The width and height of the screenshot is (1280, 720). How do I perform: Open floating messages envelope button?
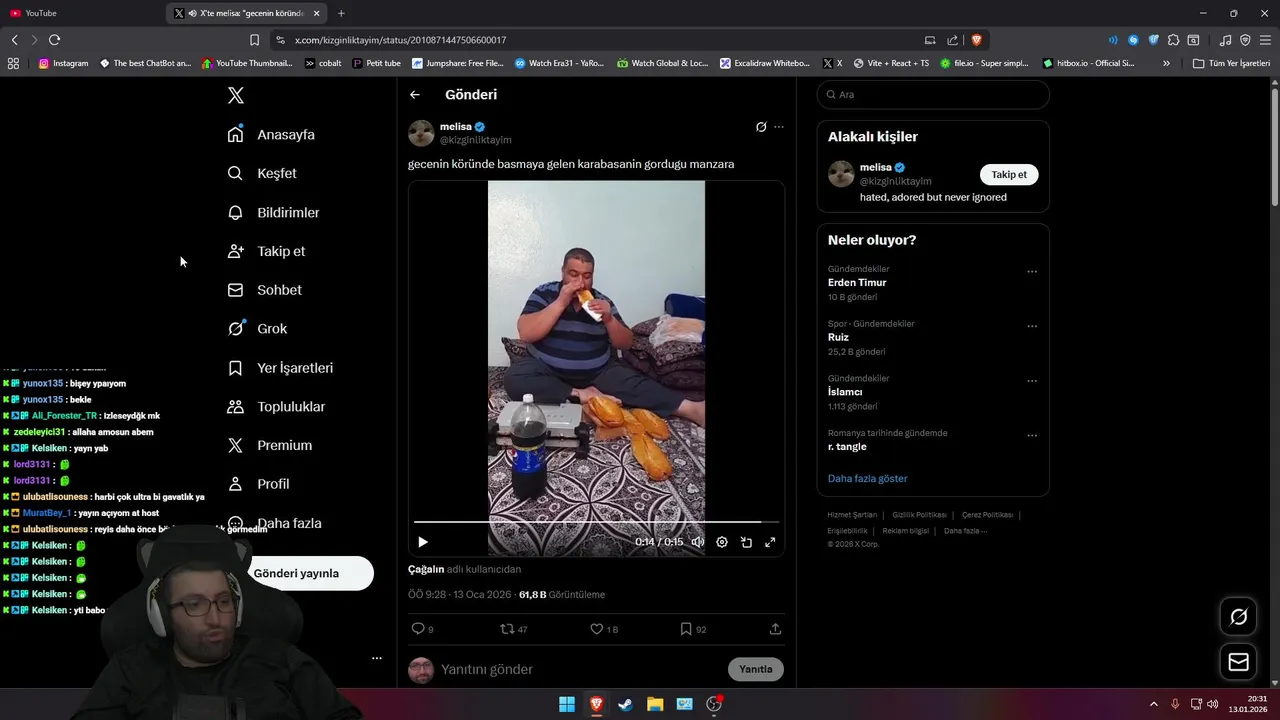point(1238,662)
